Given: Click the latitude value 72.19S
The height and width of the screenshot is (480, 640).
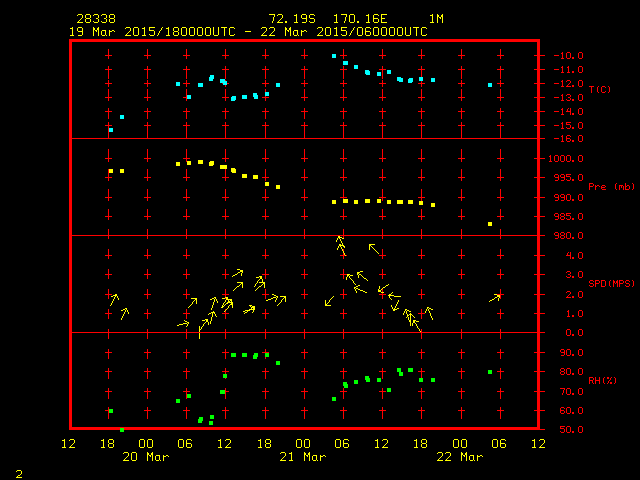Looking at the screenshot, I should point(290,19).
